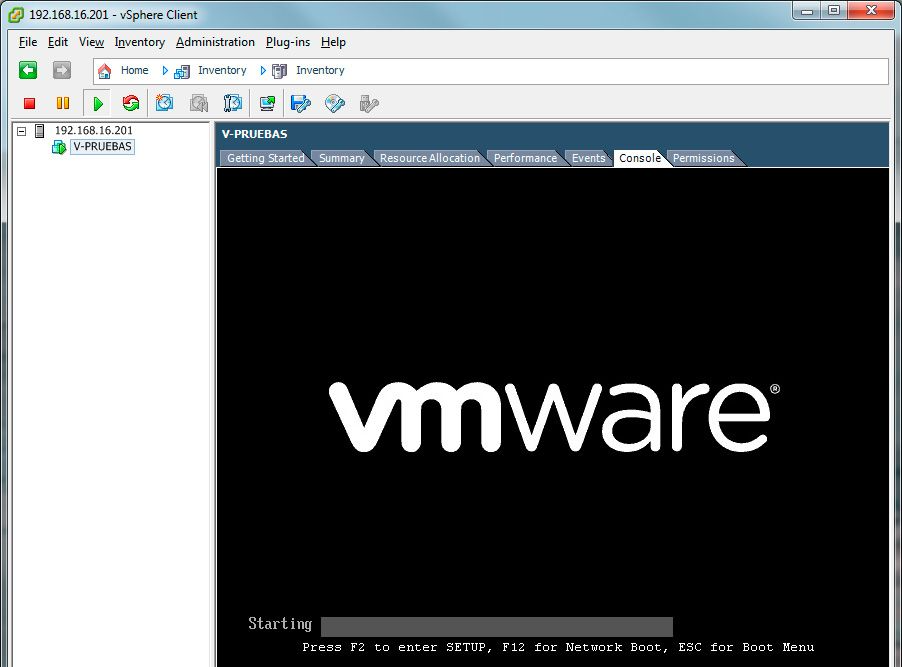Click inside the VM console screen
Image resolution: width=902 pixels, height=667 pixels.
[x=553, y=417]
